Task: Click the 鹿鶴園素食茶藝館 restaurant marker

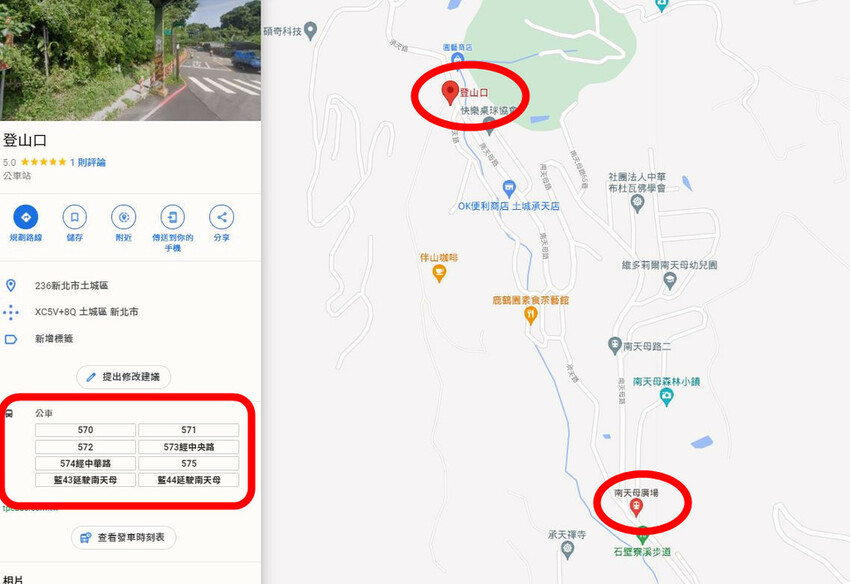Action: coord(531,316)
